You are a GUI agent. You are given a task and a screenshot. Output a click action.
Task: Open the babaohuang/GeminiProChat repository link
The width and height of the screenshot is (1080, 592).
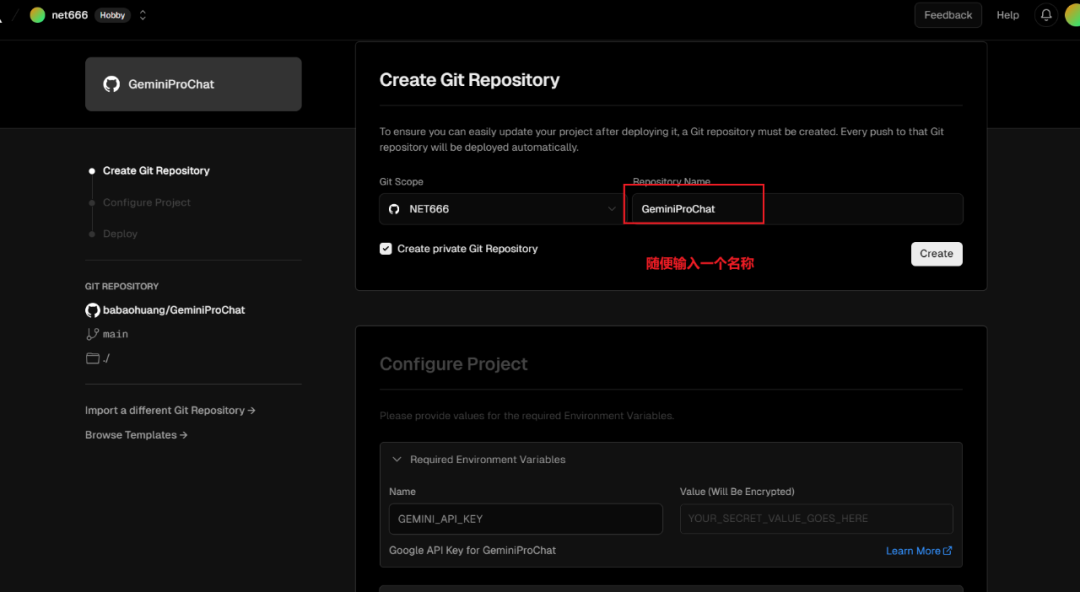point(174,310)
